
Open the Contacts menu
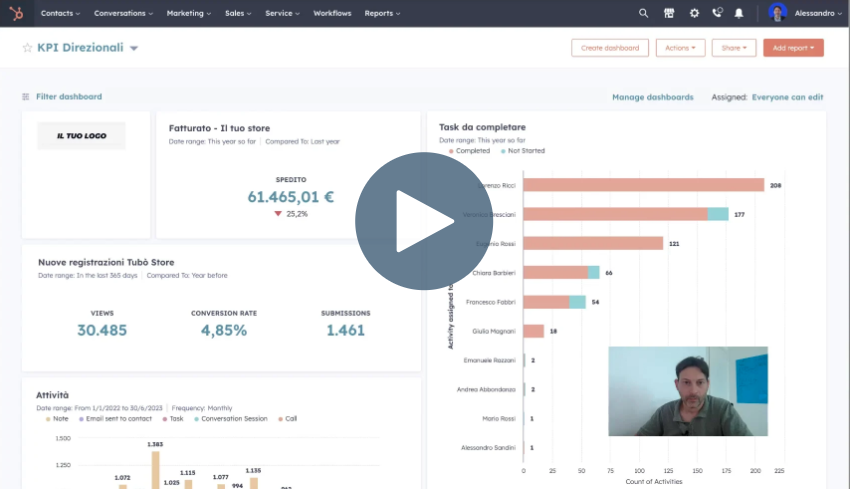click(60, 13)
